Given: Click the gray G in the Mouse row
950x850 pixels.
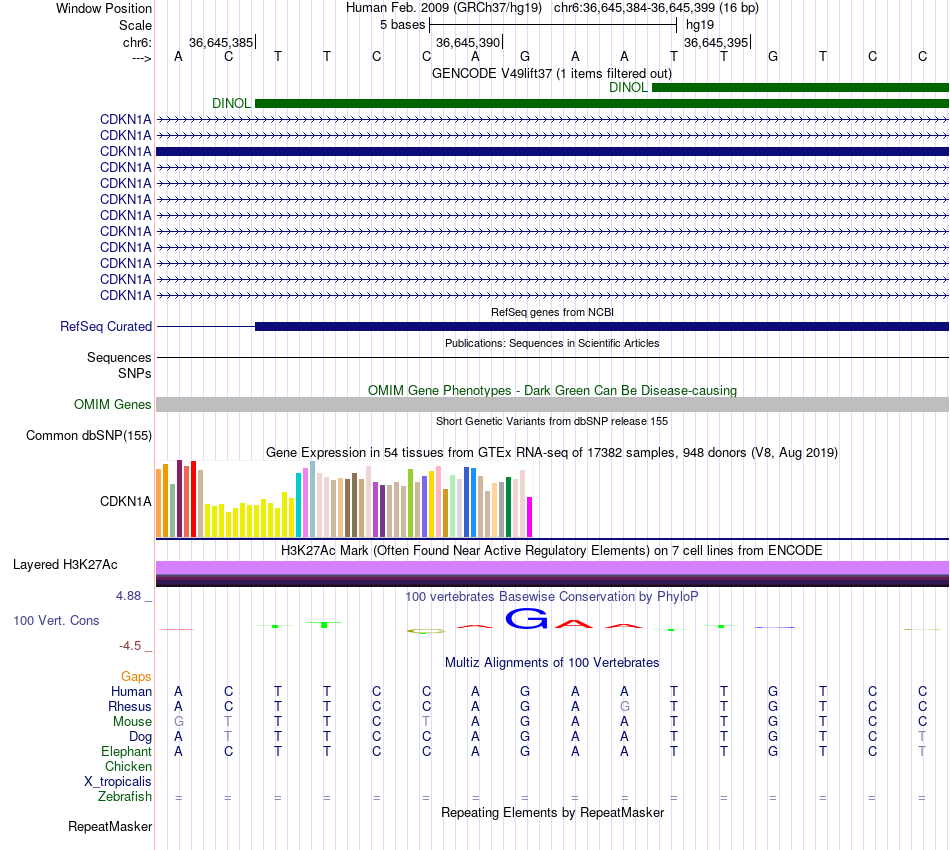Looking at the screenshot, I should pyautogui.click(x=178, y=722).
